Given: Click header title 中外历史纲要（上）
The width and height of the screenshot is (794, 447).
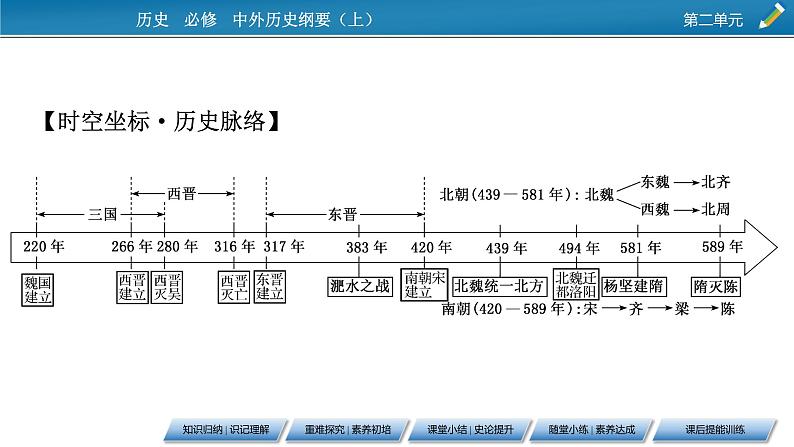Looking at the screenshot, I should click(x=303, y=20).
